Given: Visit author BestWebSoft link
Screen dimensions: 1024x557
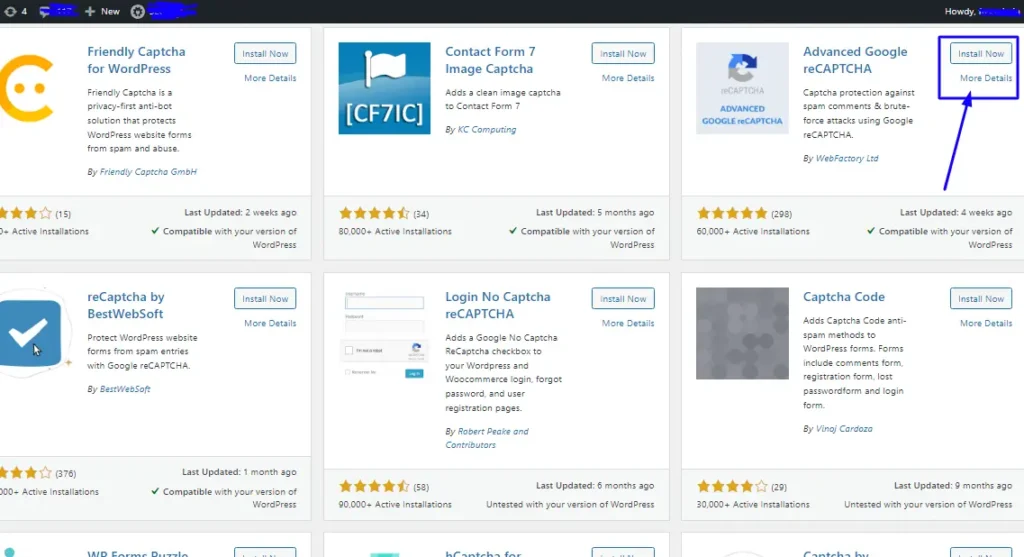Looking at the screenshot, I should tap(125, 389).
